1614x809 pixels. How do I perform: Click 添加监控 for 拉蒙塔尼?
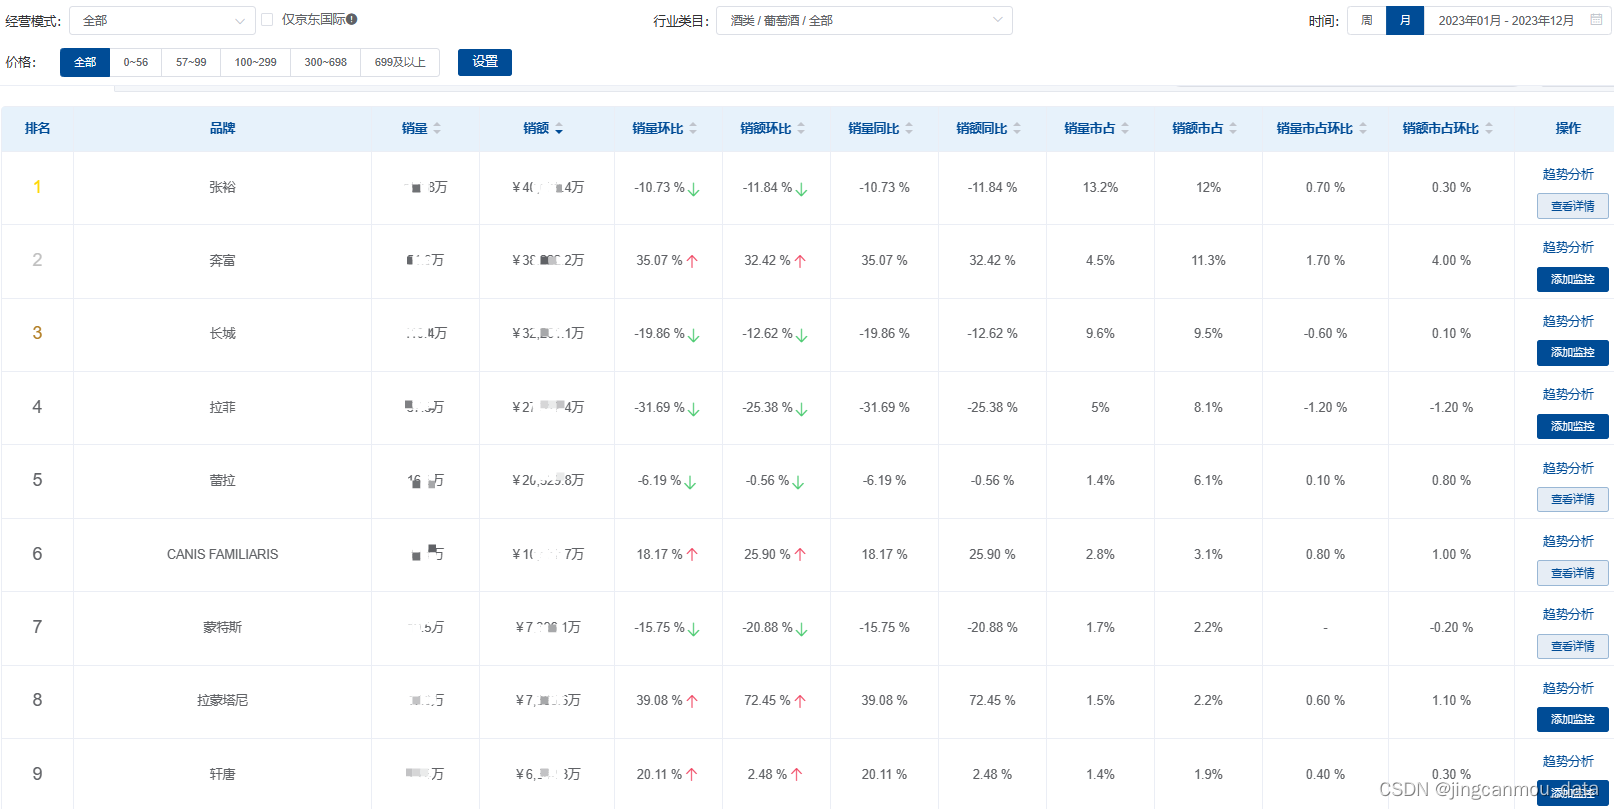[x=1573, y=719]
